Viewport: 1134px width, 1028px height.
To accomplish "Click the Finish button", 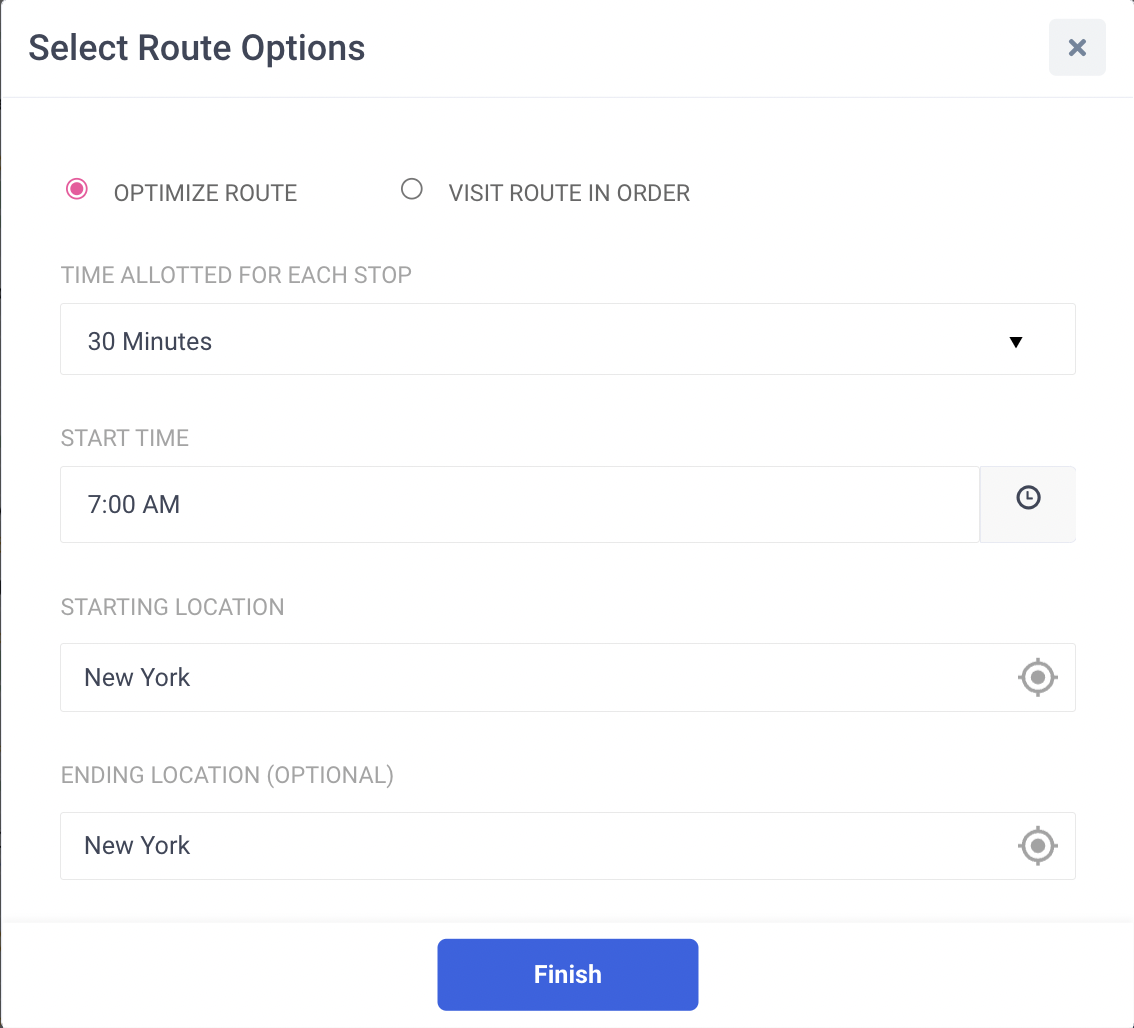I will pyautogui.click(x=568, y=974).
